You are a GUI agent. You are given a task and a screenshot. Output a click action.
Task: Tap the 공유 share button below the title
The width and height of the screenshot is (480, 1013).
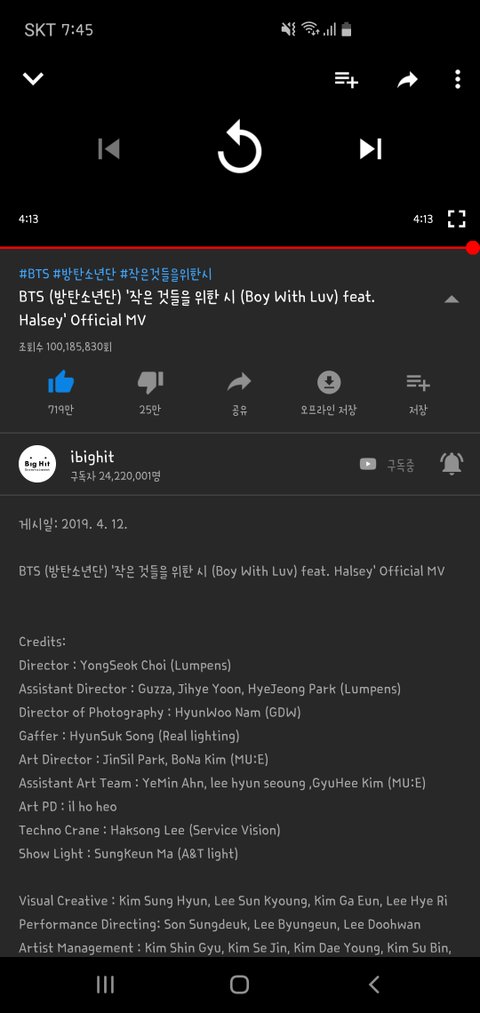(x=239, y=392)
